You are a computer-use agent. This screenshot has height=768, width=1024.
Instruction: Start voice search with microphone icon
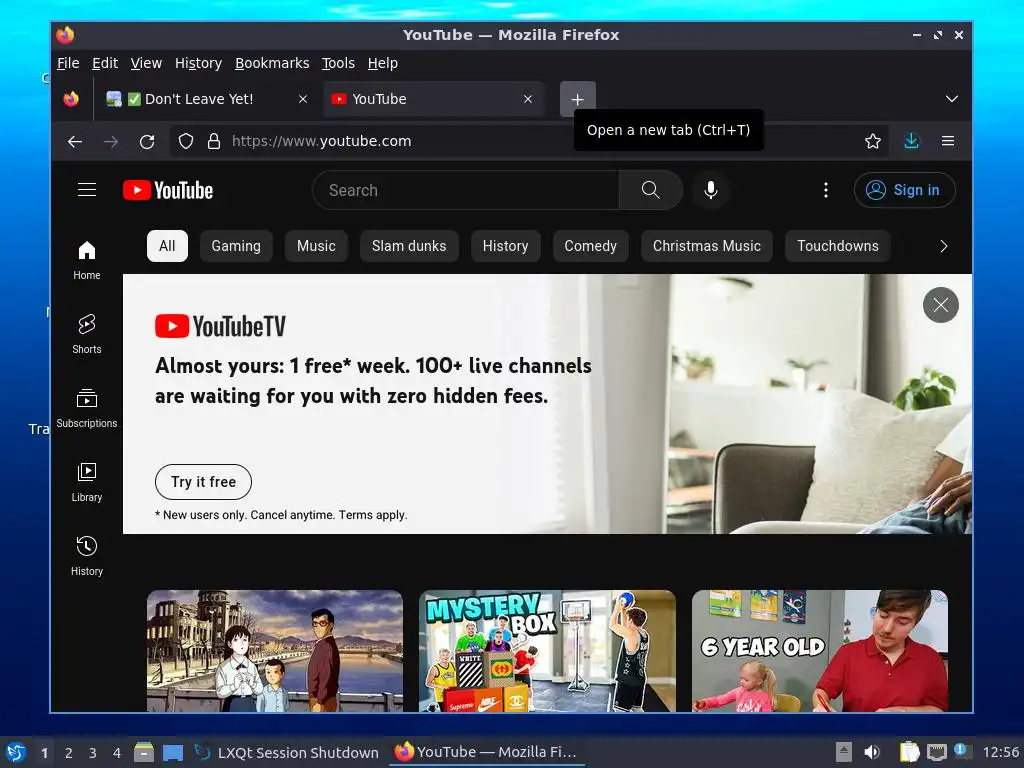[711, 190]
